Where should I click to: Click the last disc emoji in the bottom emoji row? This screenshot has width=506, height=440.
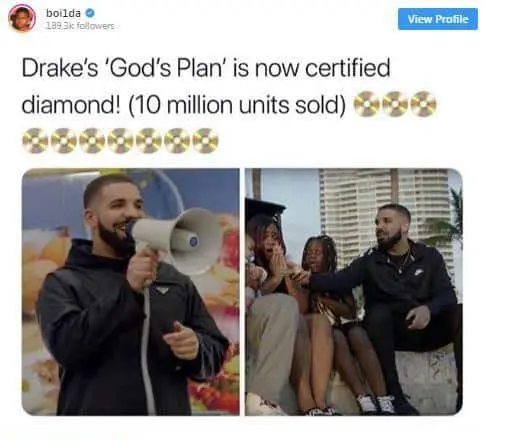click(x=205, y=141)
